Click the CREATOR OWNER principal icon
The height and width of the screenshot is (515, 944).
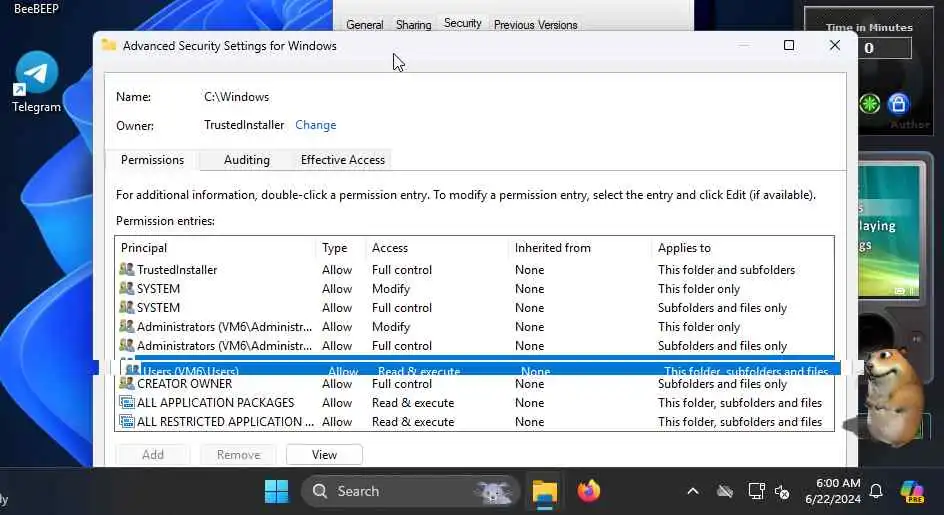[126, 383]
